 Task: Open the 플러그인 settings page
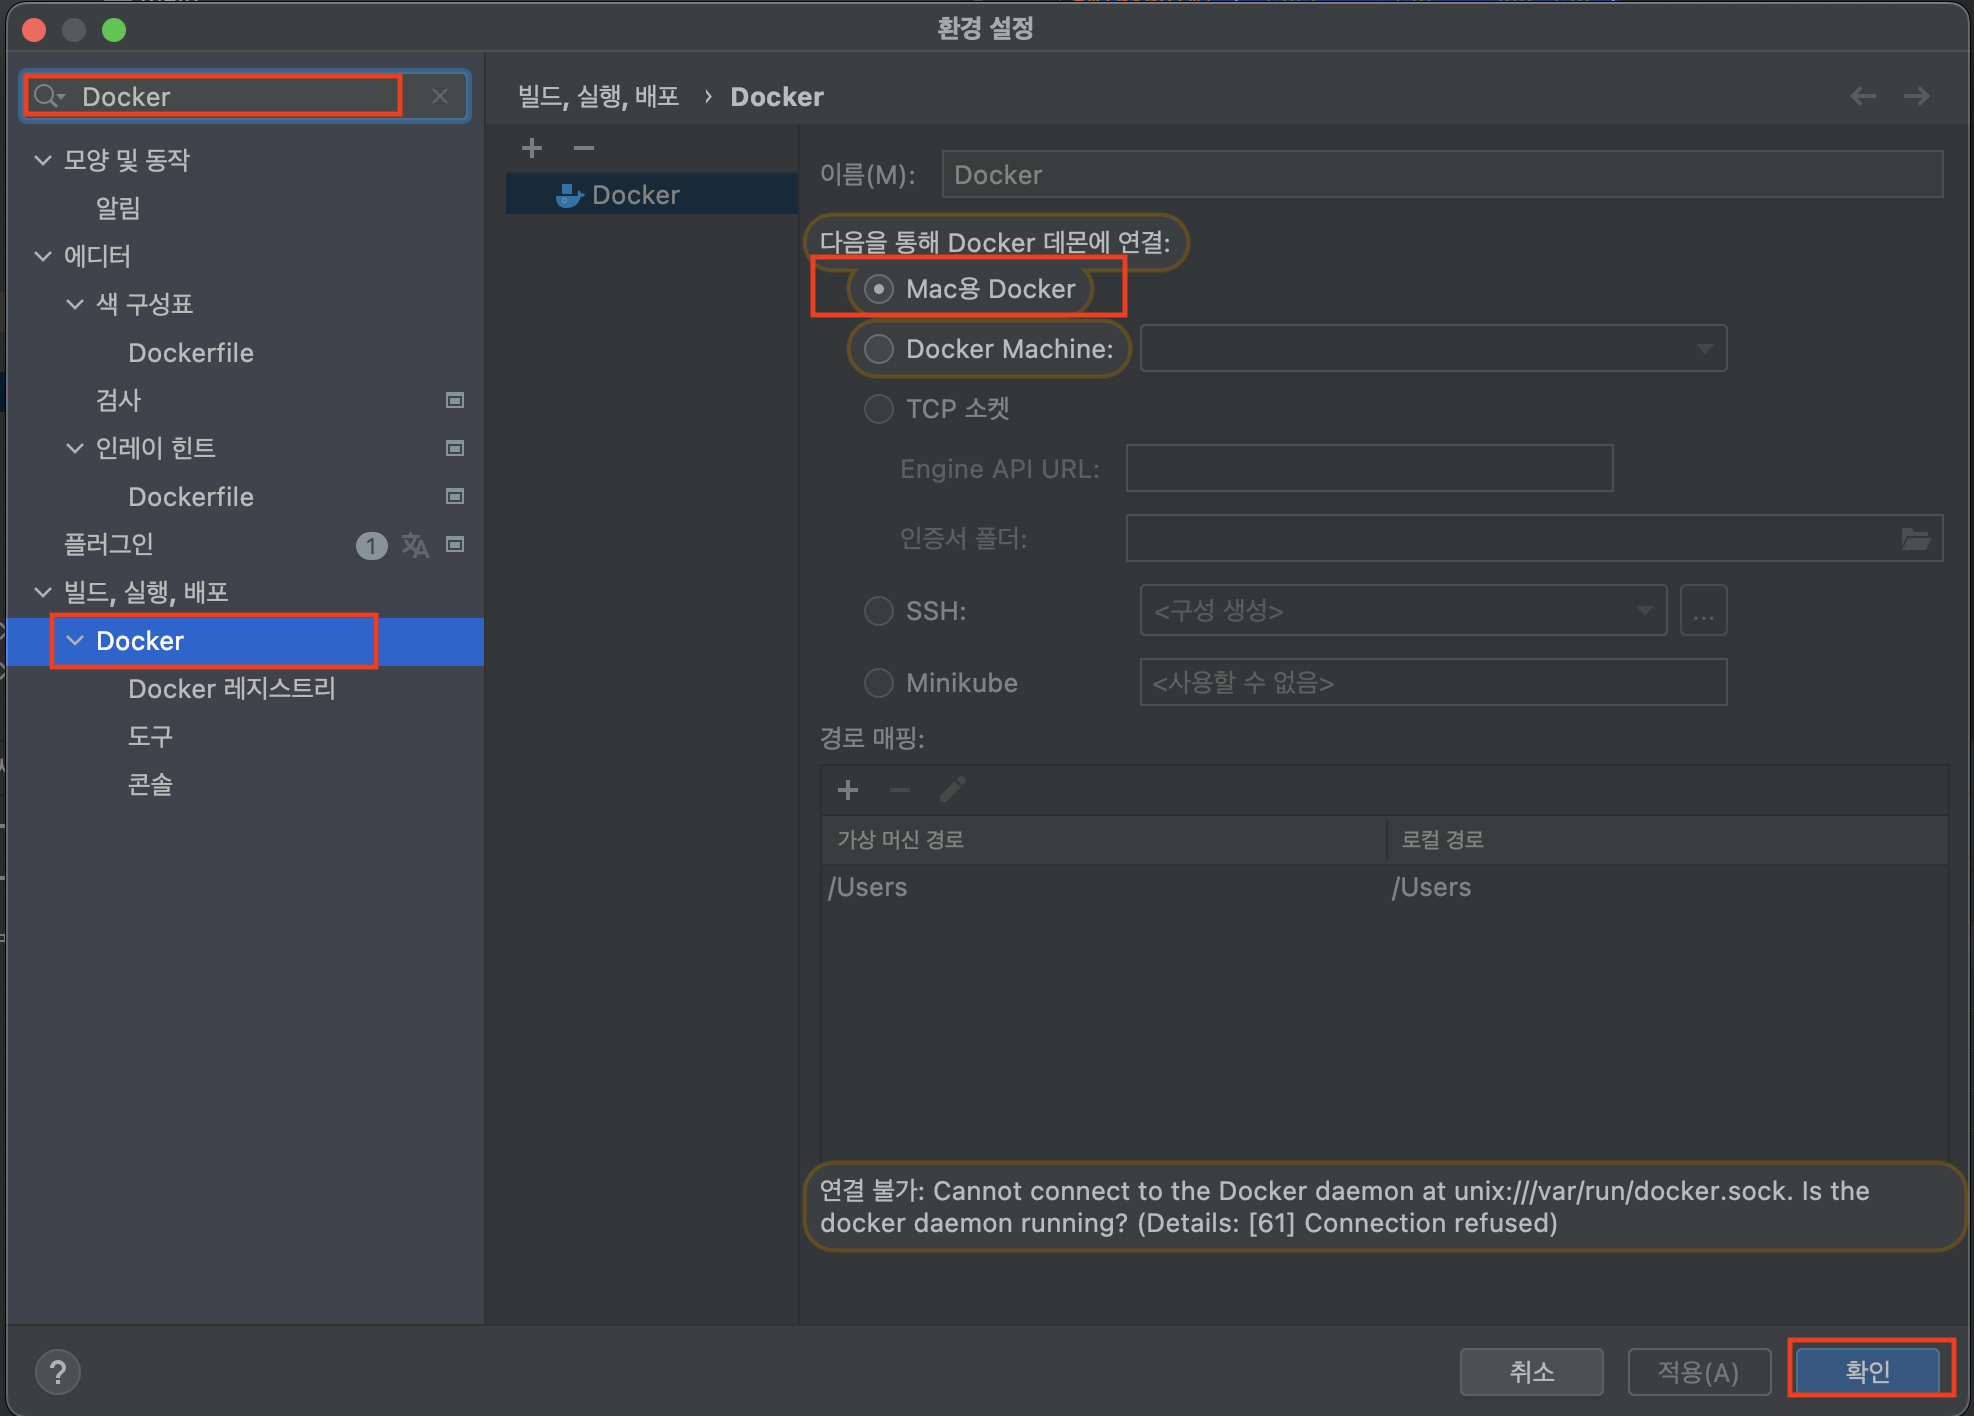[109, 545]
